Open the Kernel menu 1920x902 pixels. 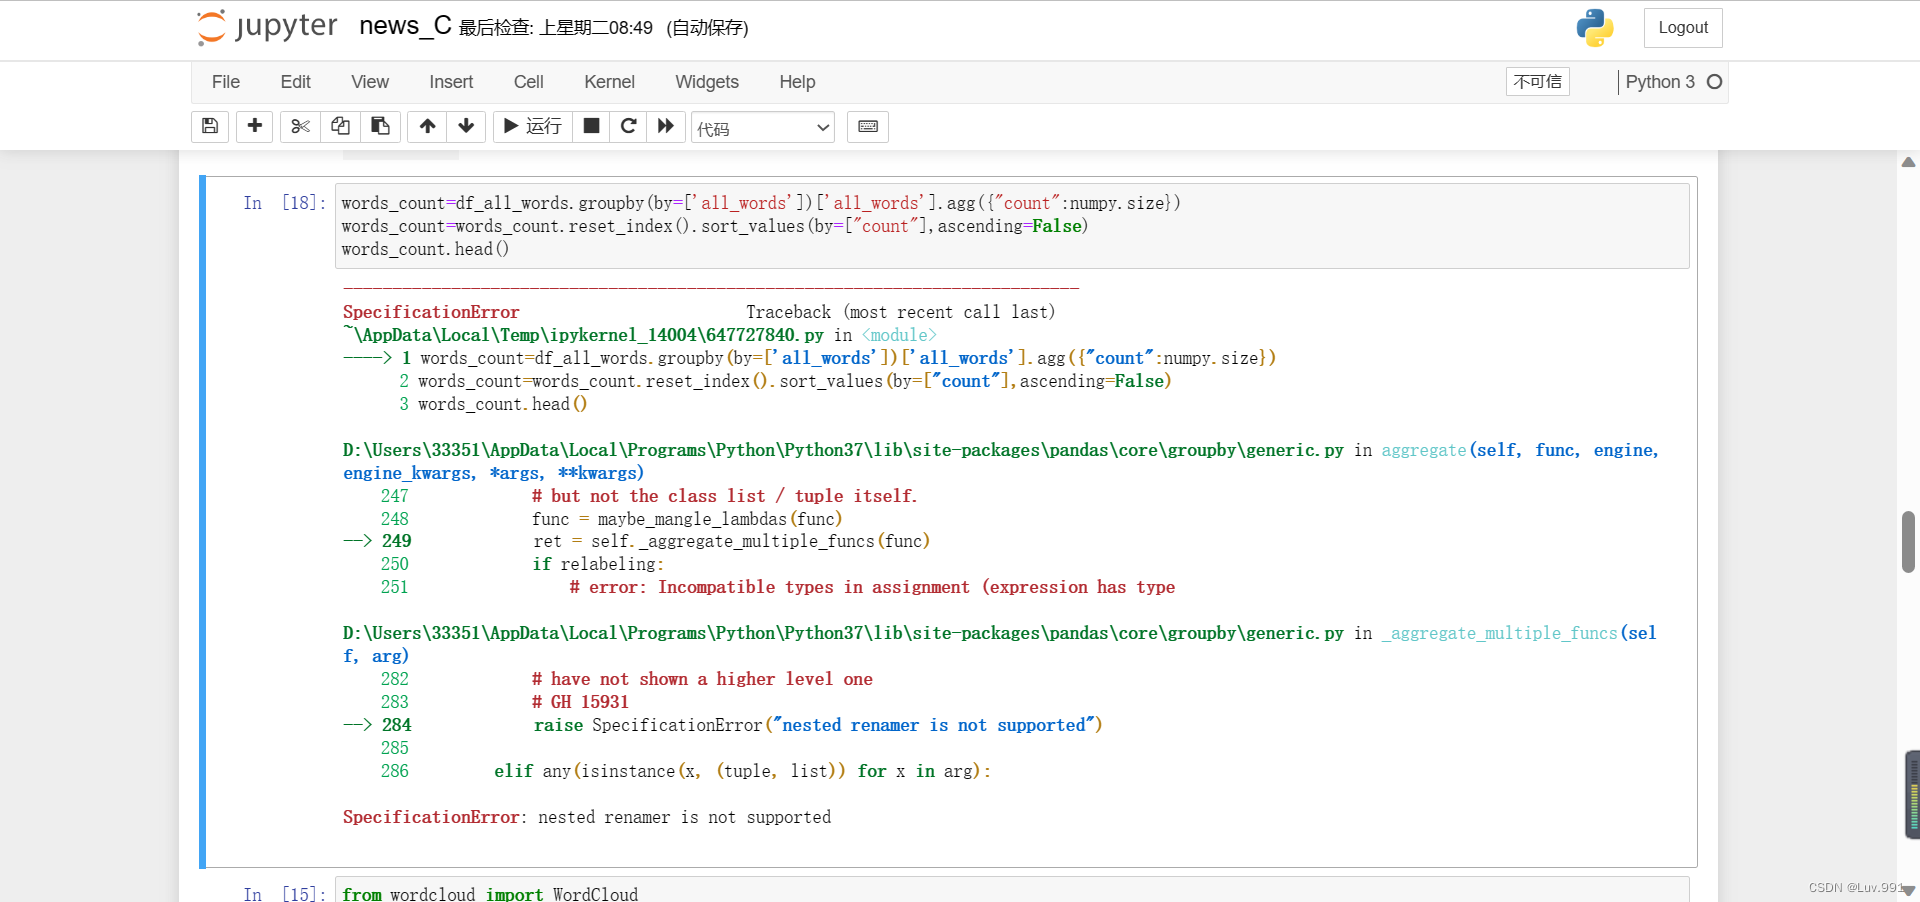[x=609, y=82]
